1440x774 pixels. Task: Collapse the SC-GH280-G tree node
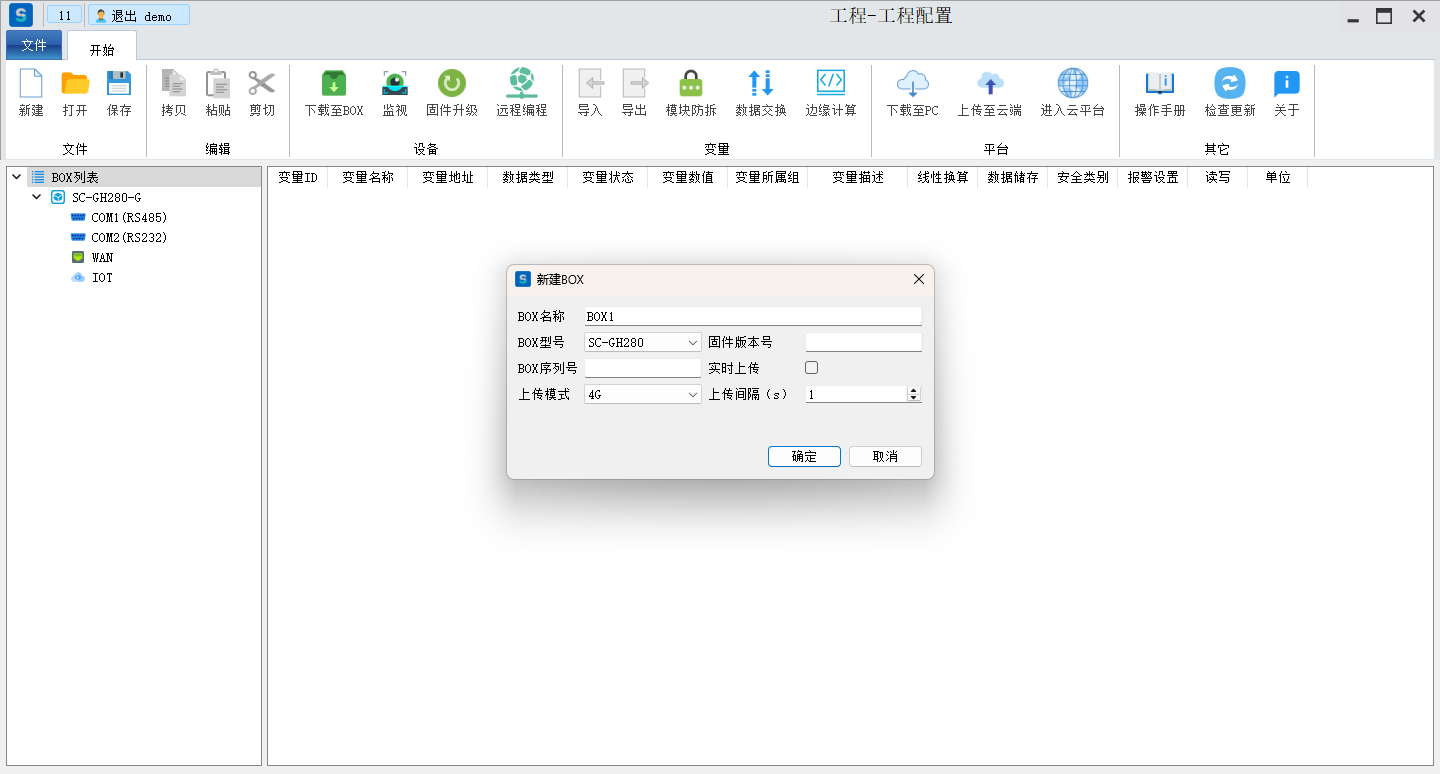coord(37,198)
